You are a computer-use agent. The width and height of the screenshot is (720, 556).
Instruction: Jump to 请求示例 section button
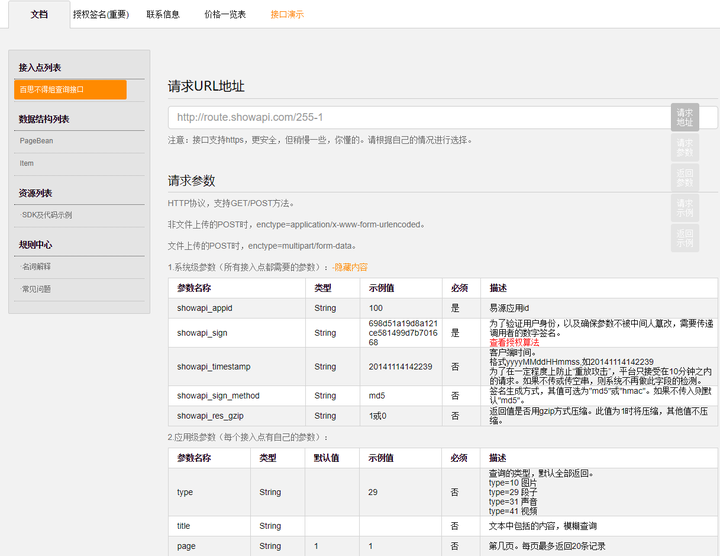[x=685, y=208]
